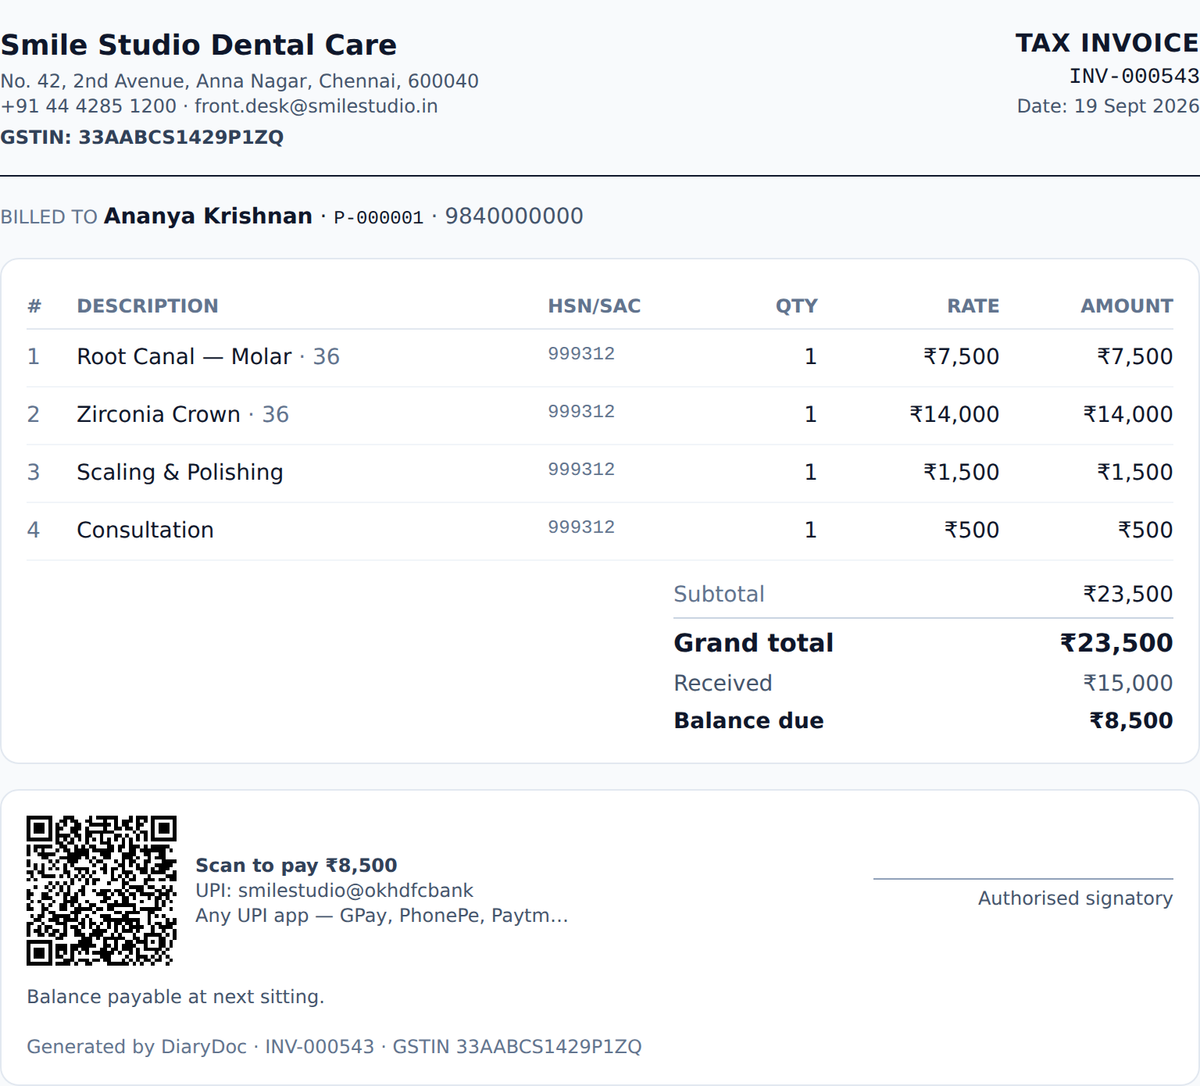Click the Received amount ₹15,000
The width and height of the screenshot is (1200, 1086).
coord(1128,683)
